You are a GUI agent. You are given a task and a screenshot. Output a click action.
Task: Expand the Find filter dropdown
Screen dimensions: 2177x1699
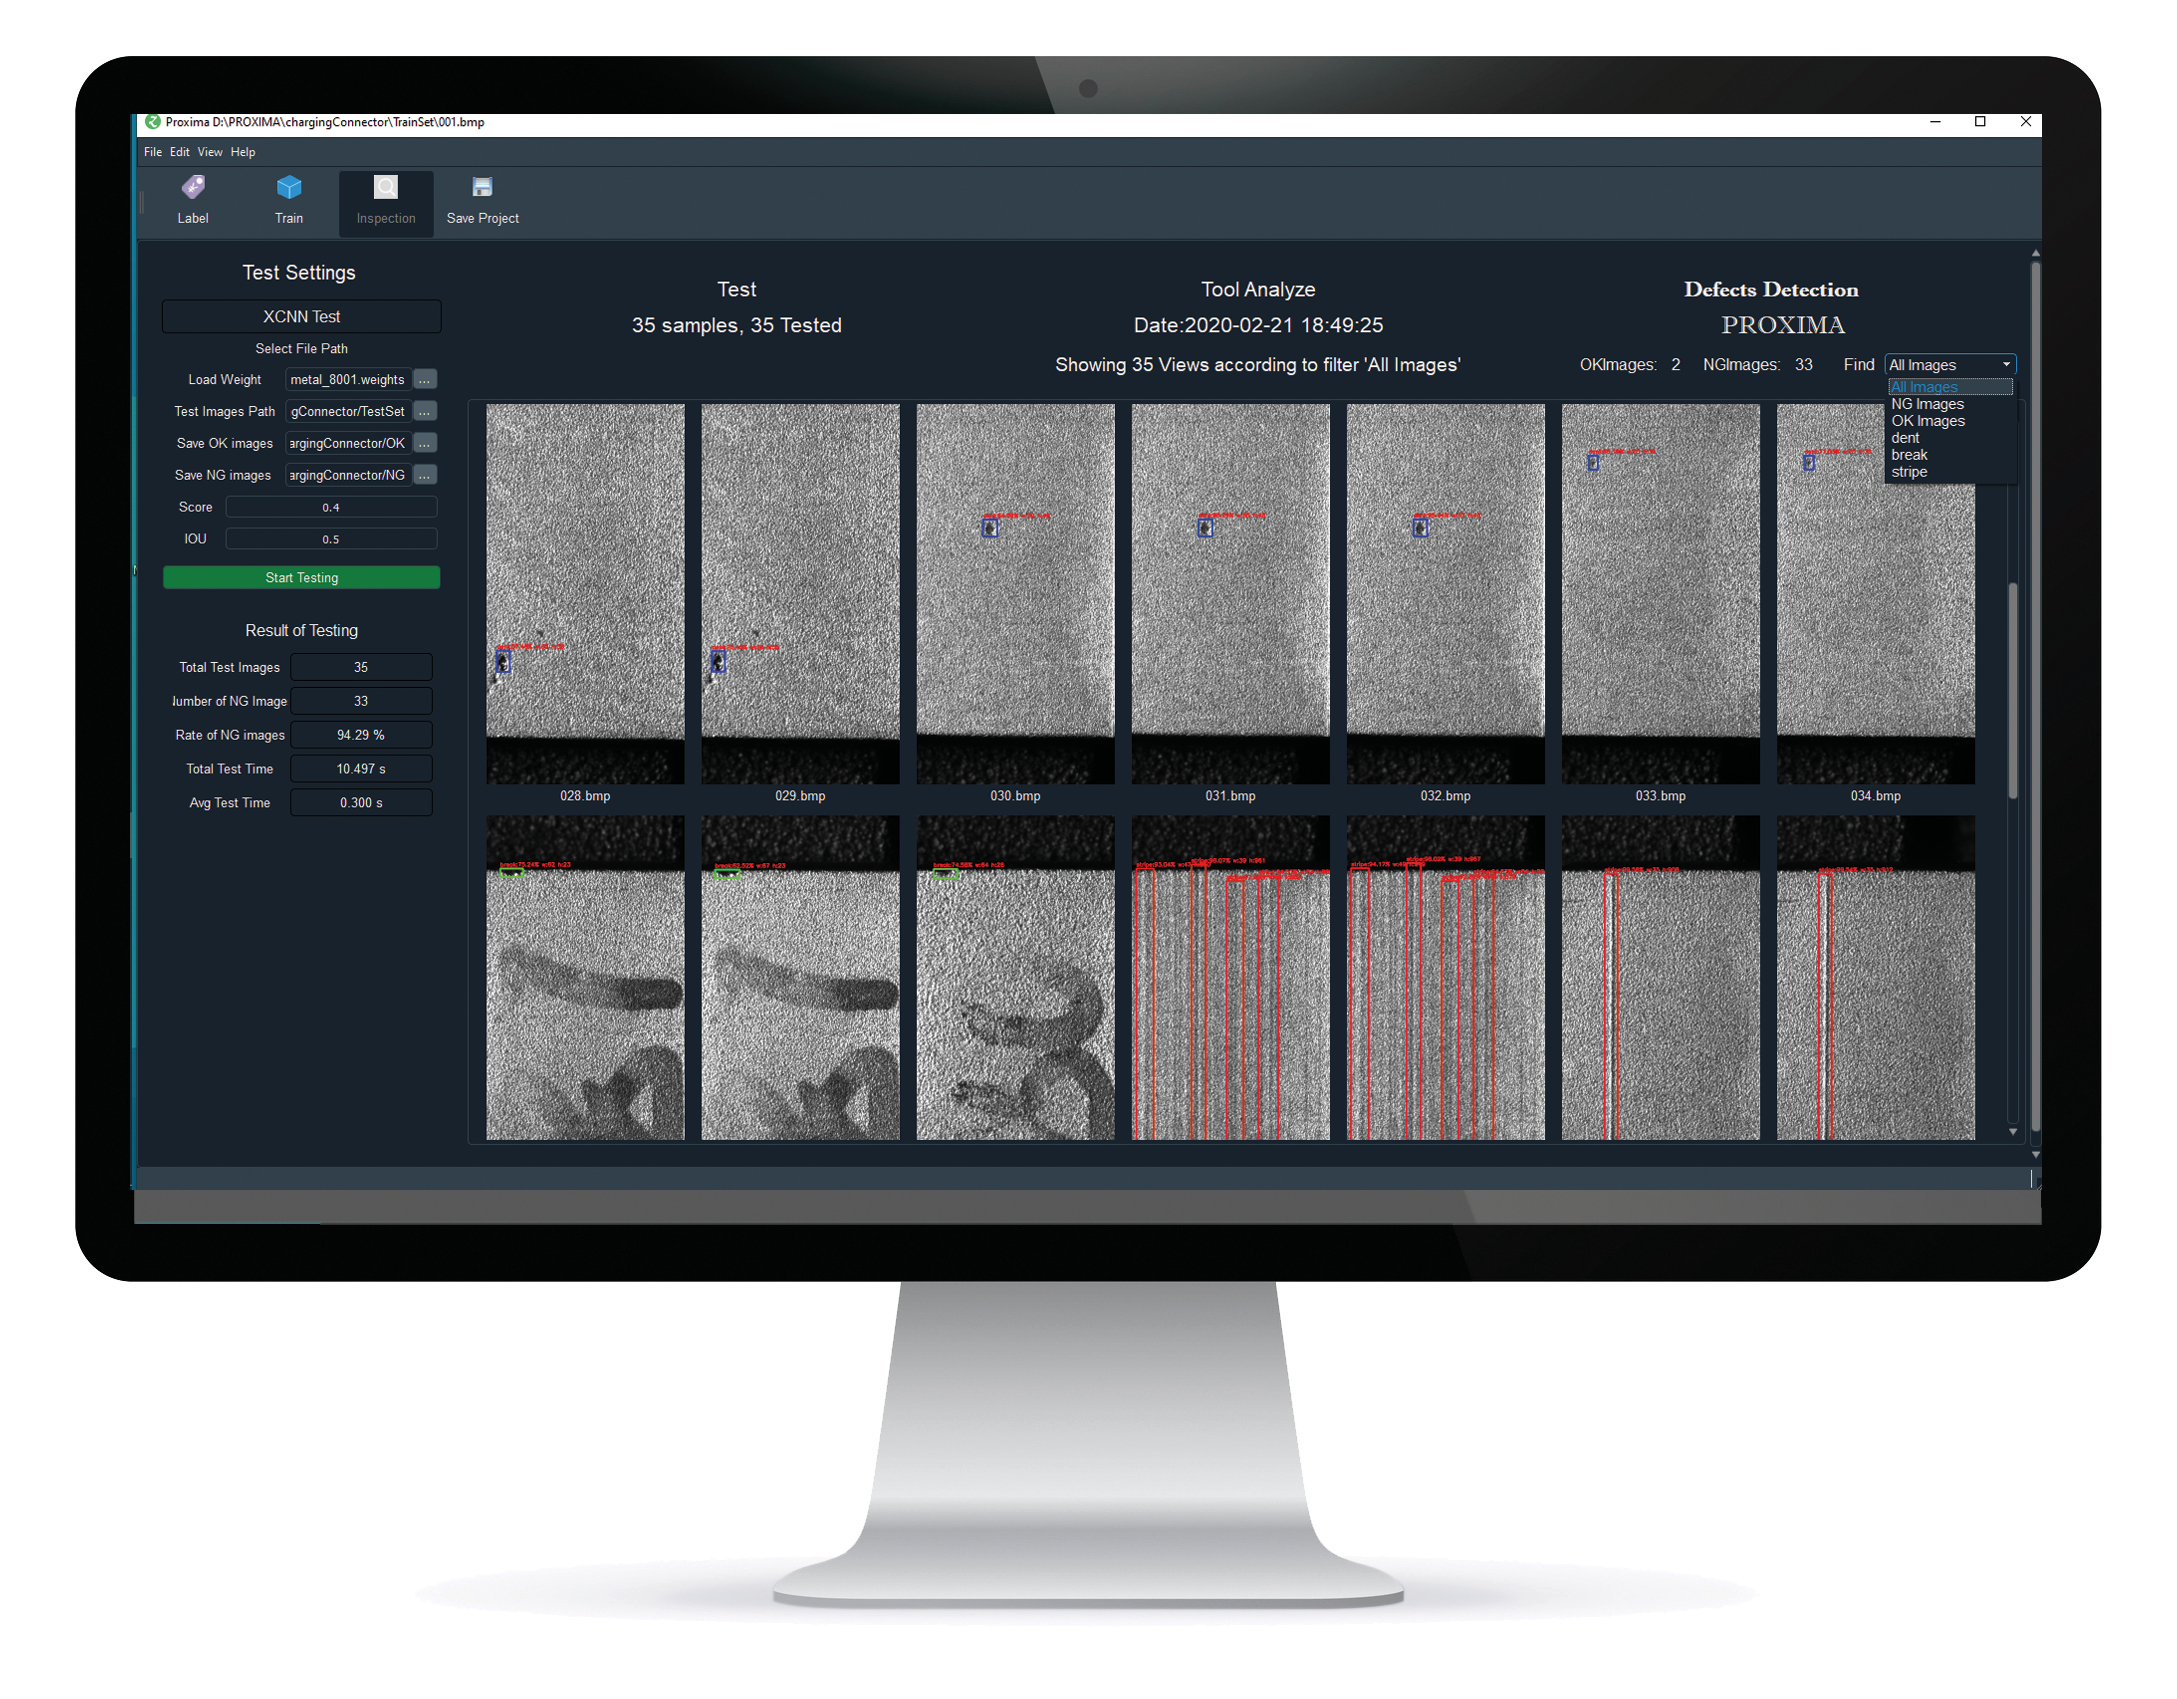tap(1950, 365)
